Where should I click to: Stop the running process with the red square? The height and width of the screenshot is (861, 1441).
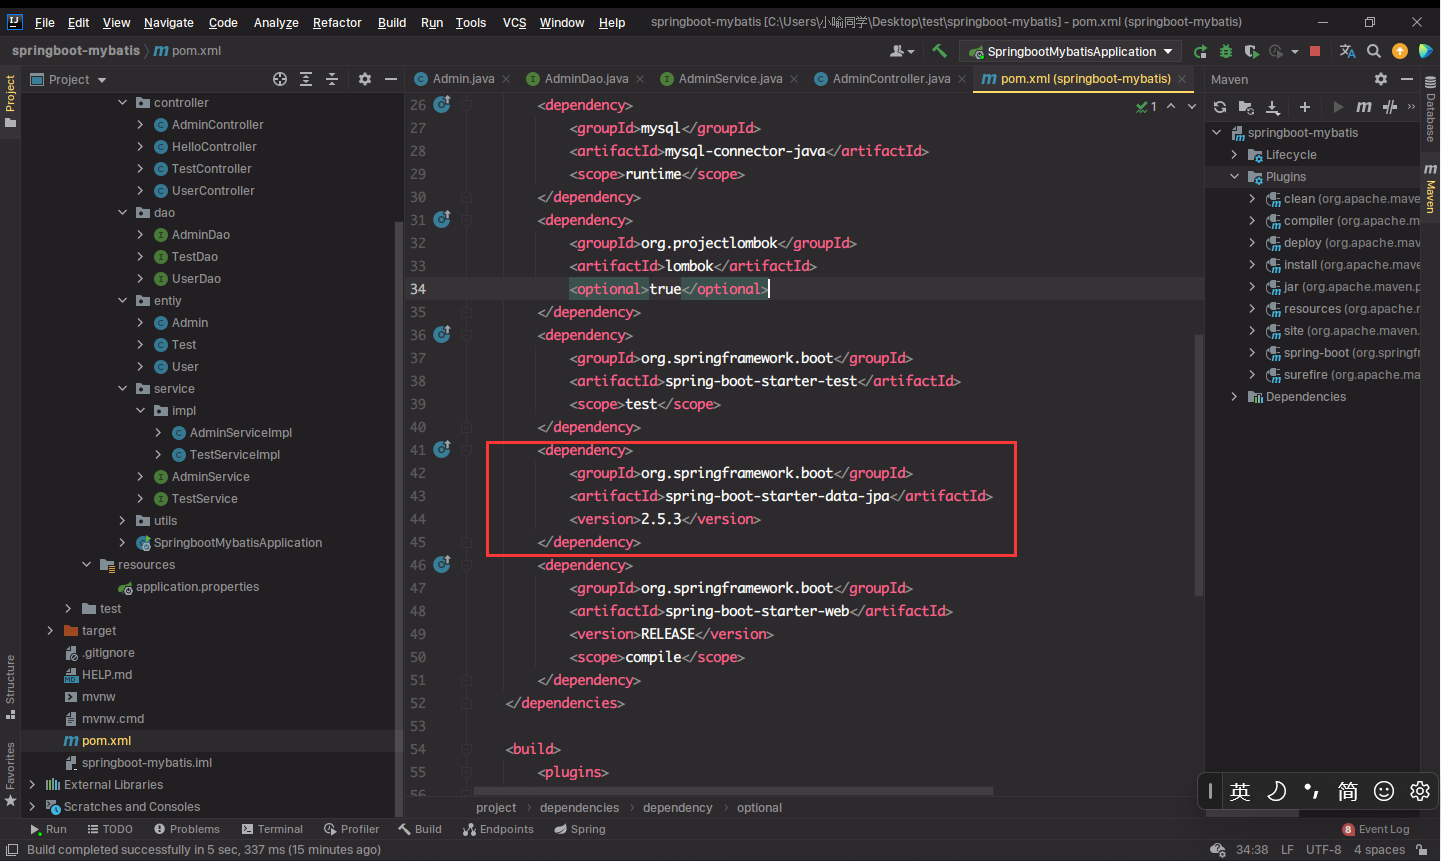pos(1315,51)
